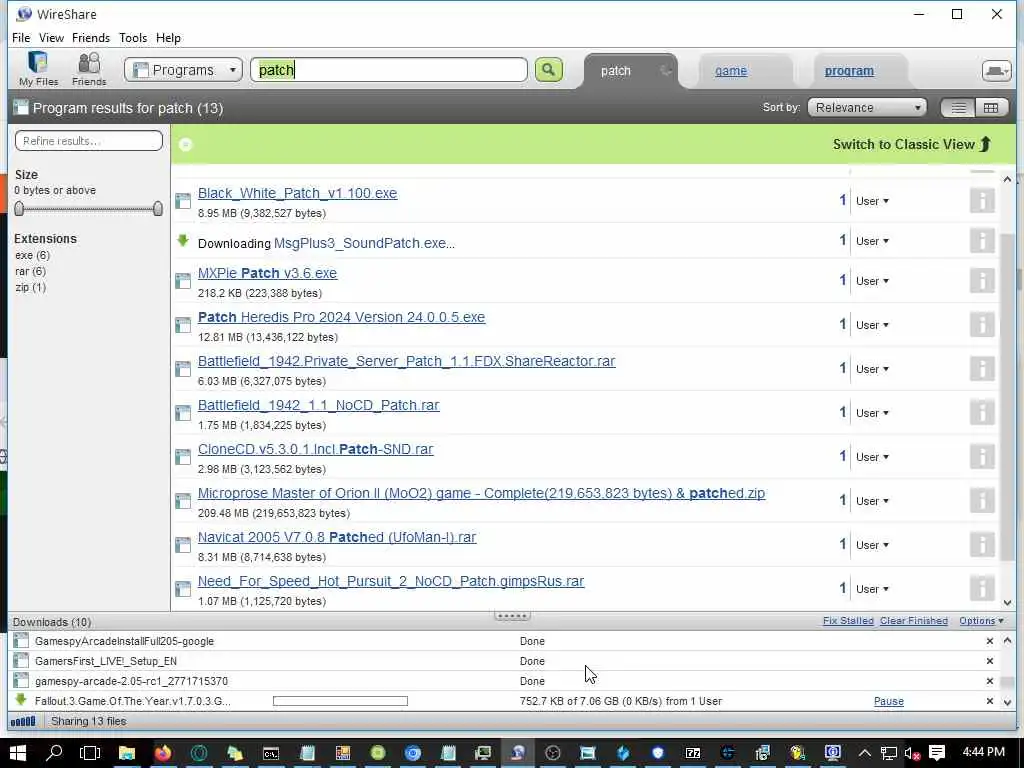1024x768 pixels.
Task: Open the Programs category dropdown
Action: [x=184, y=70]
